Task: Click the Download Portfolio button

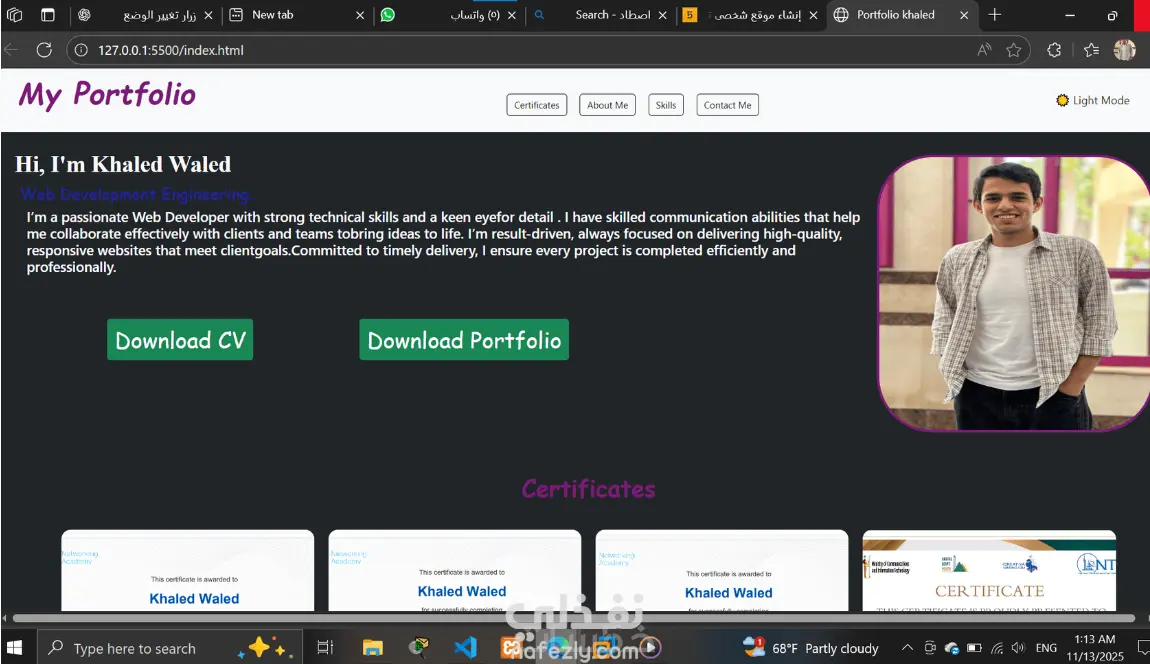Action: click(464, 340)
